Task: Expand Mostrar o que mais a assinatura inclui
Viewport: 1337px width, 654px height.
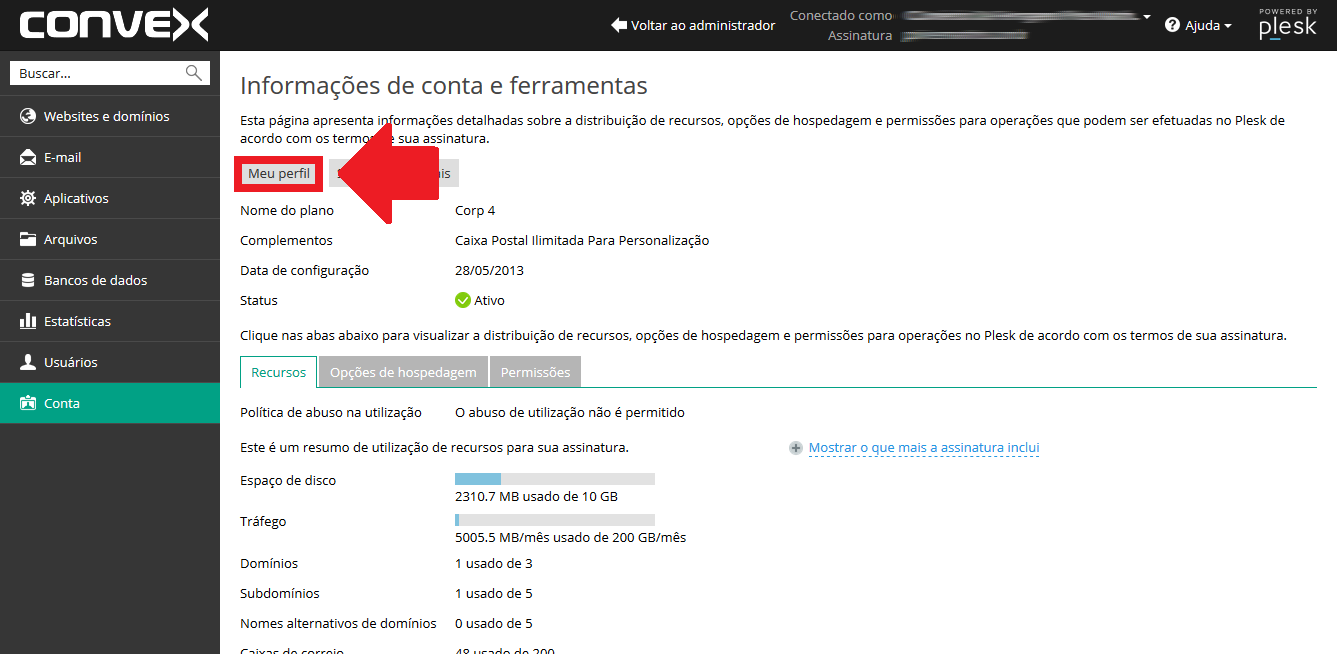Action: (x=924, y=448)
